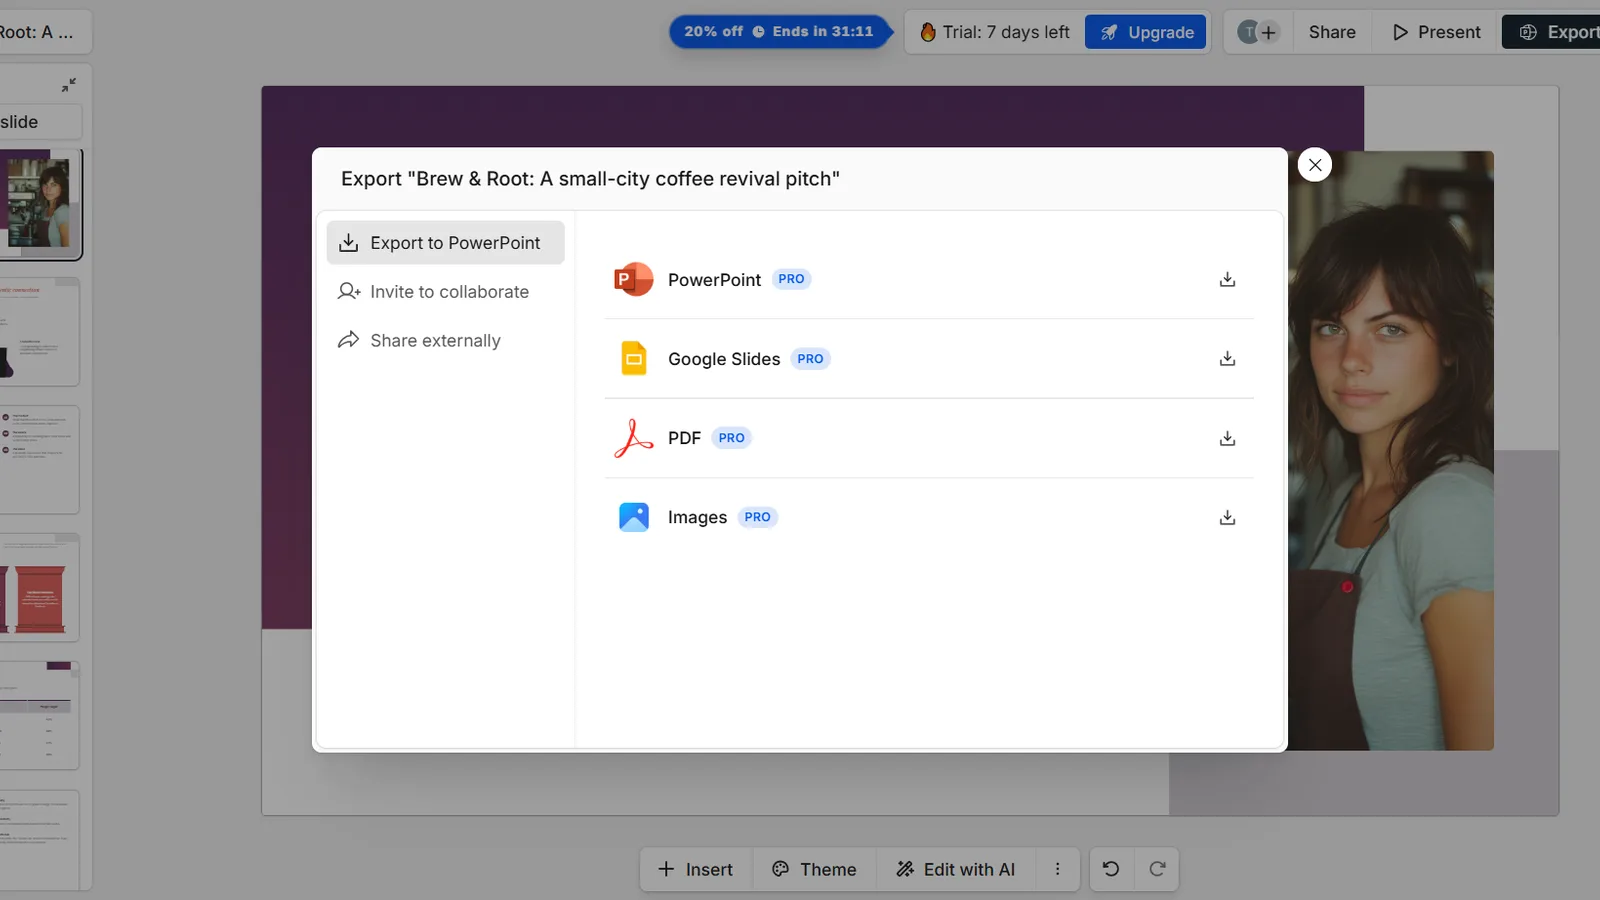Click Insert in the bottom toolbar
1600x900 pixels.
[695, 870]
